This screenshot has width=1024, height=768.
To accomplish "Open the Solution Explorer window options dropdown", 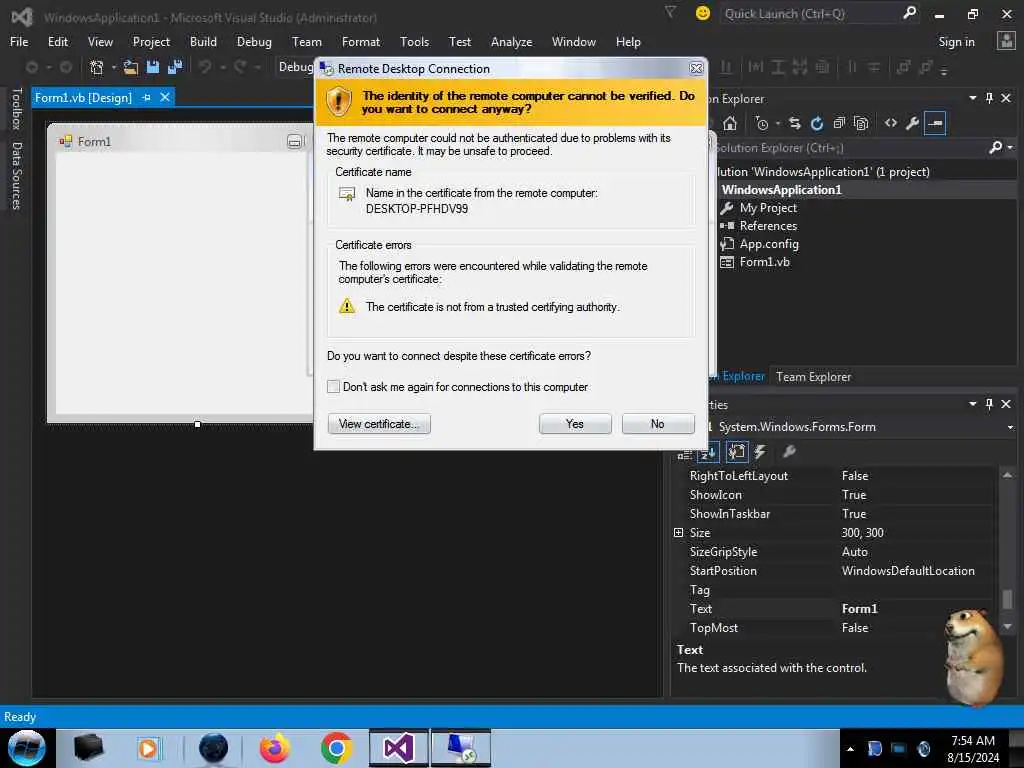I will (972, 98).
